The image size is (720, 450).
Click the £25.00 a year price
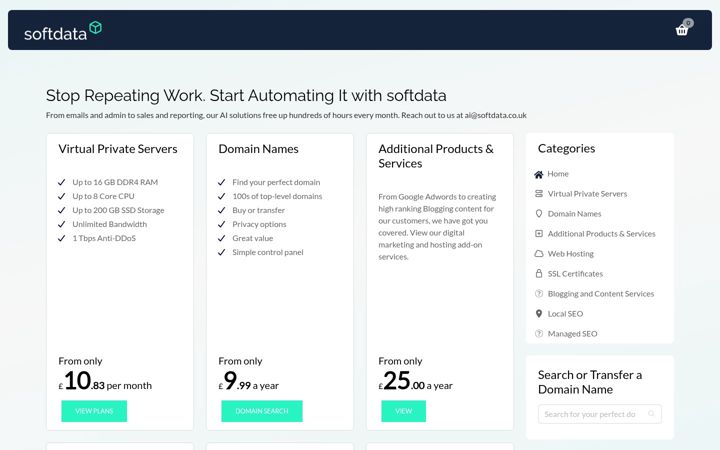(x=415, y=381)
